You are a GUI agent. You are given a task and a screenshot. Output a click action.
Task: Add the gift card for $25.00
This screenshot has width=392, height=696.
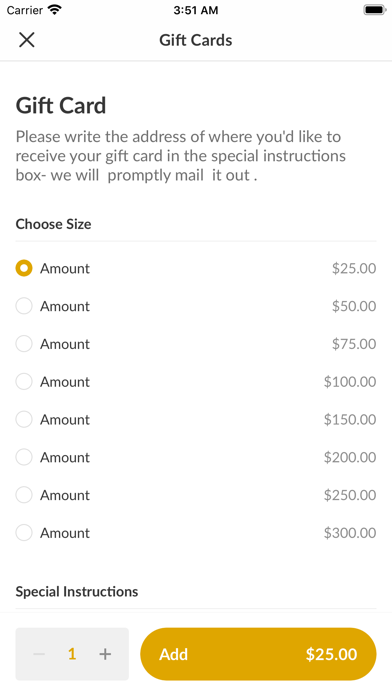pos(258,654)
